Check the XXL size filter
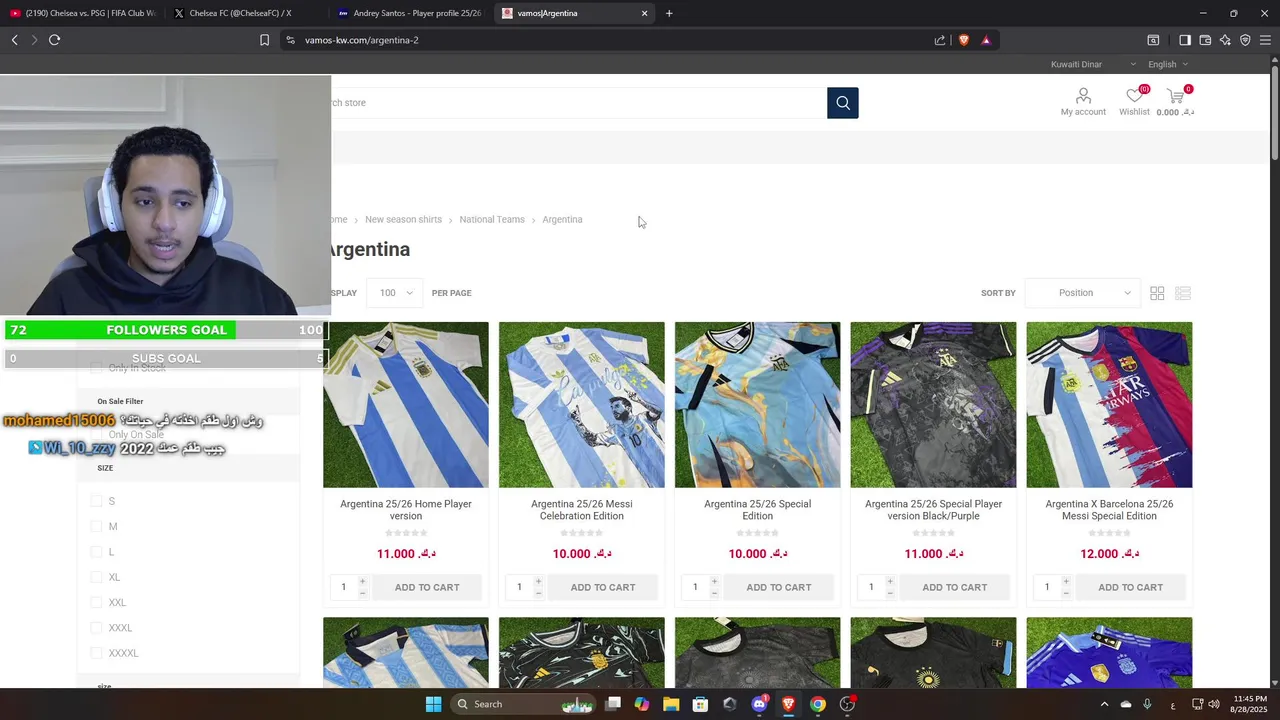Screen dimensions: 1280x720 (x=97, y=602)
